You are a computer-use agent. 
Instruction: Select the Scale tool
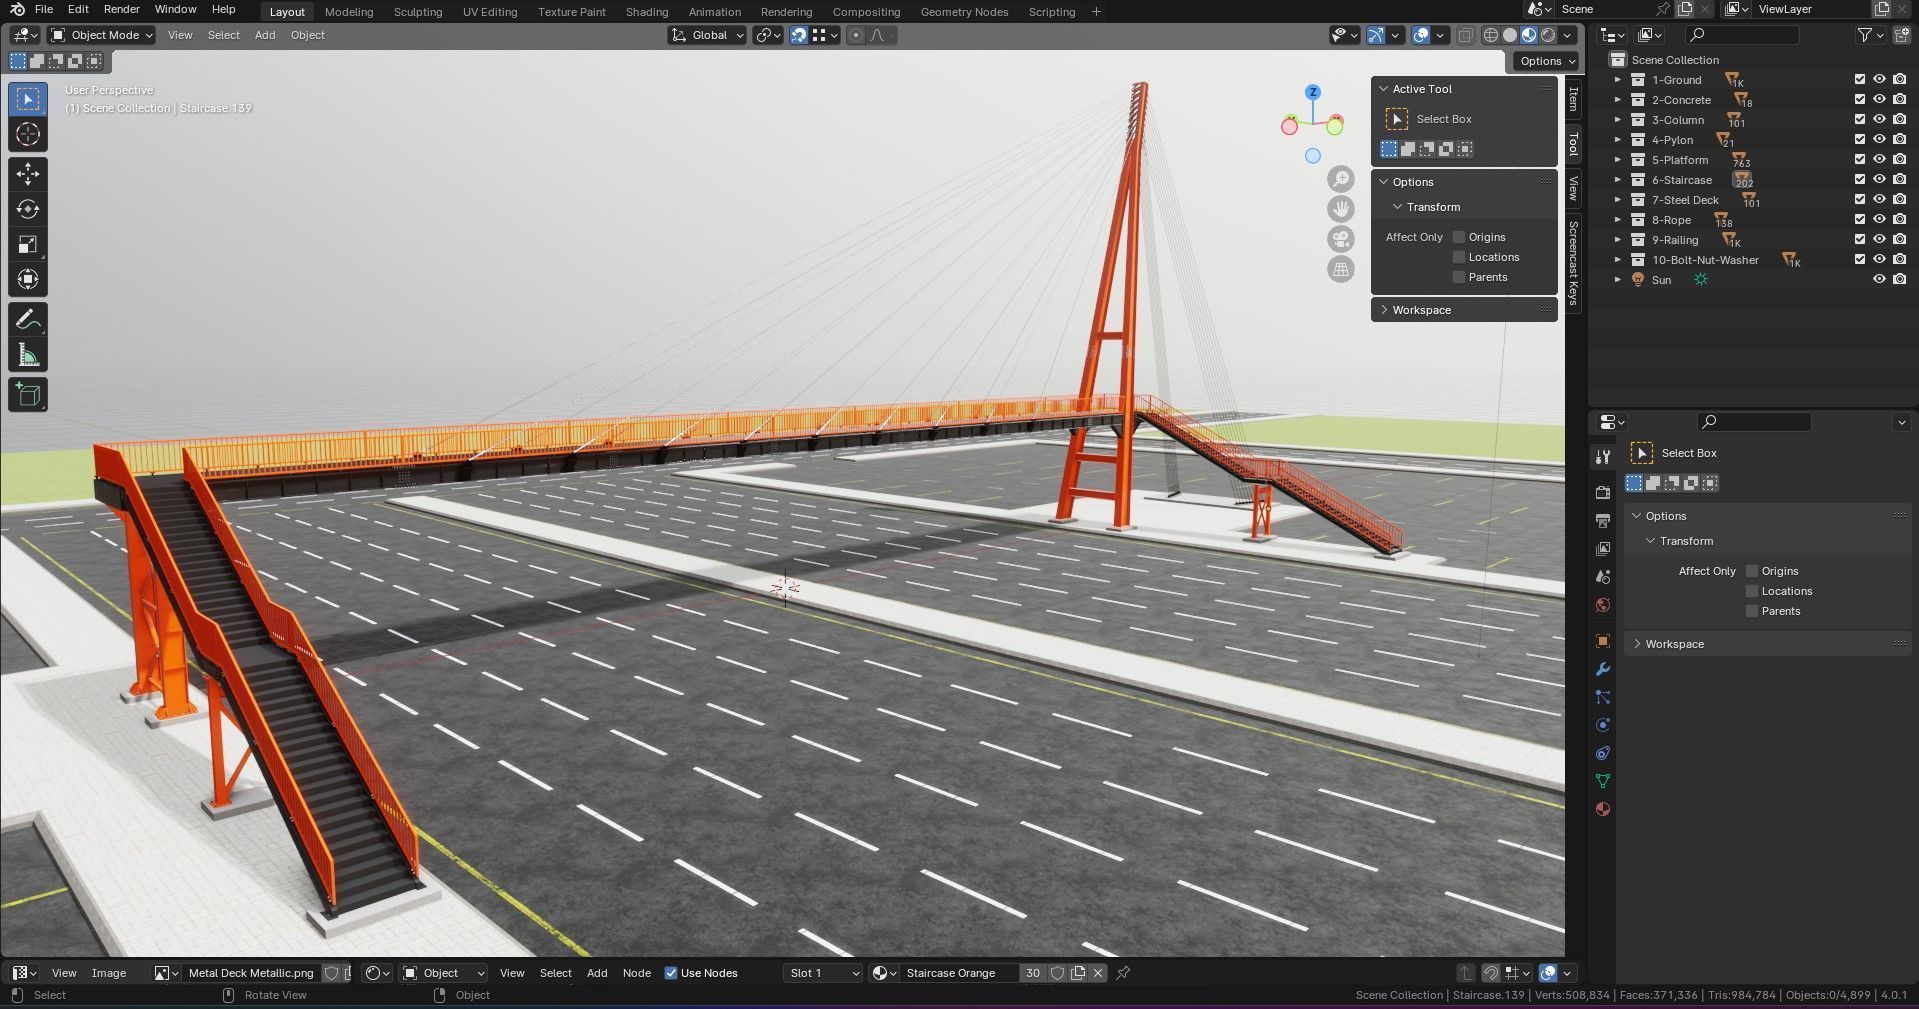click(28, 244)
